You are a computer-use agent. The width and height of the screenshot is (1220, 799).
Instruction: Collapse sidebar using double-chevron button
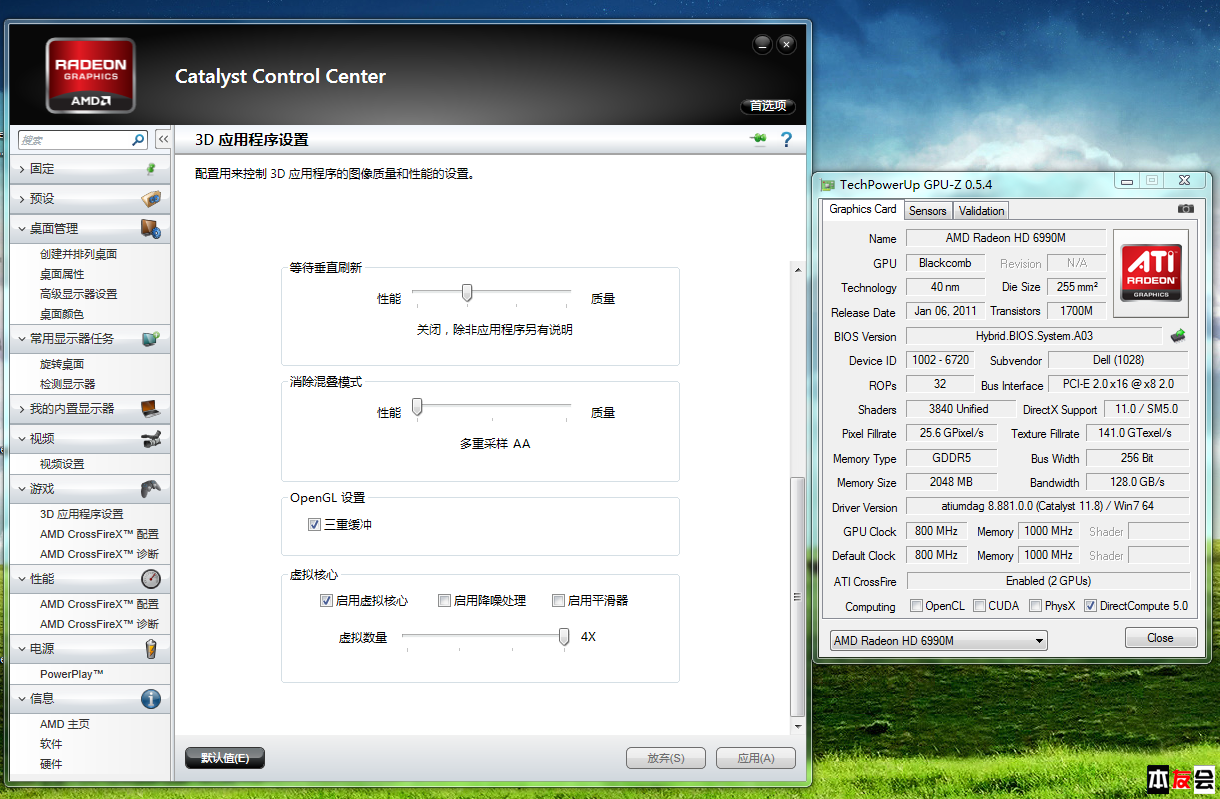pos(163,140)
